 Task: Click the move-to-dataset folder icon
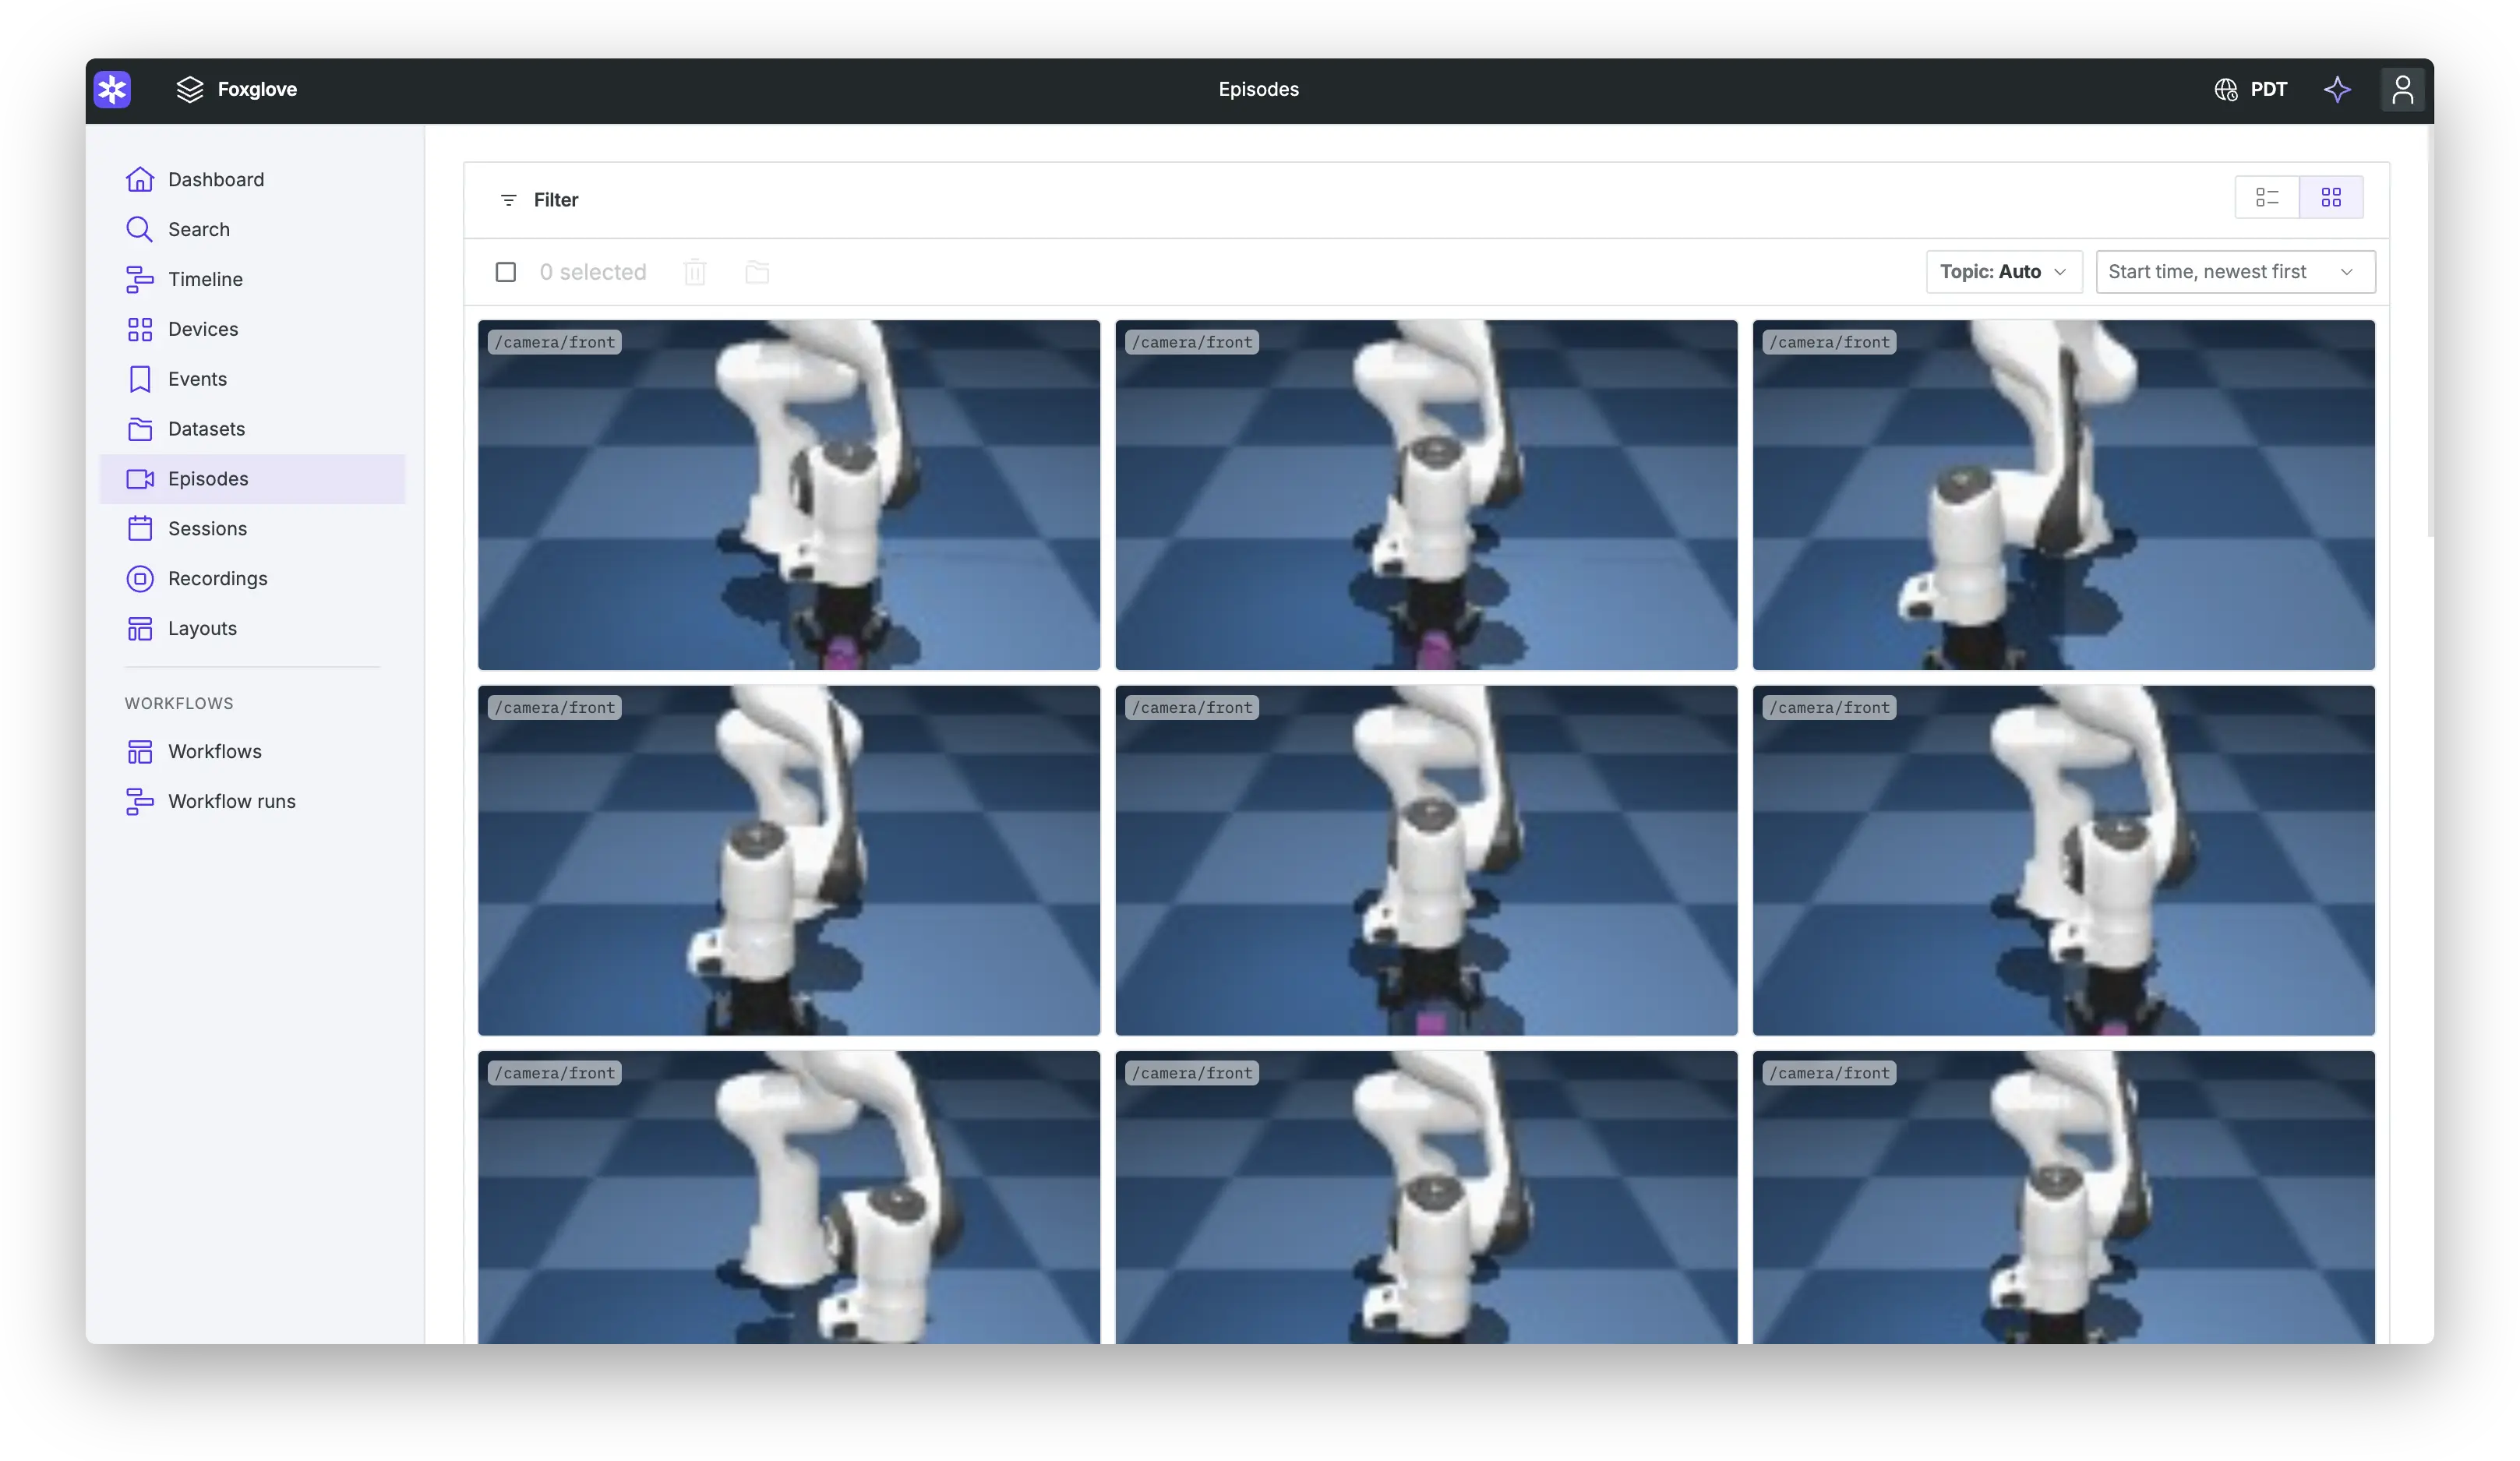(x=757, y=272)
